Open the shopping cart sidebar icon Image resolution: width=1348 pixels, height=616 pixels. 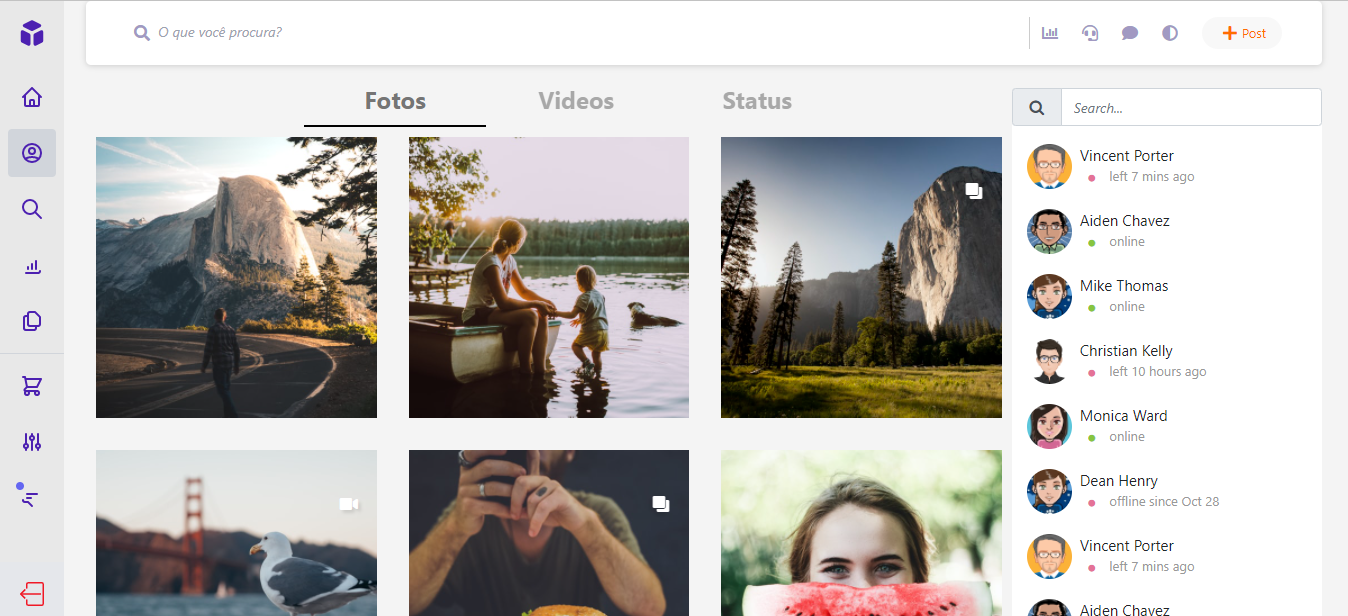click(32, 386)
